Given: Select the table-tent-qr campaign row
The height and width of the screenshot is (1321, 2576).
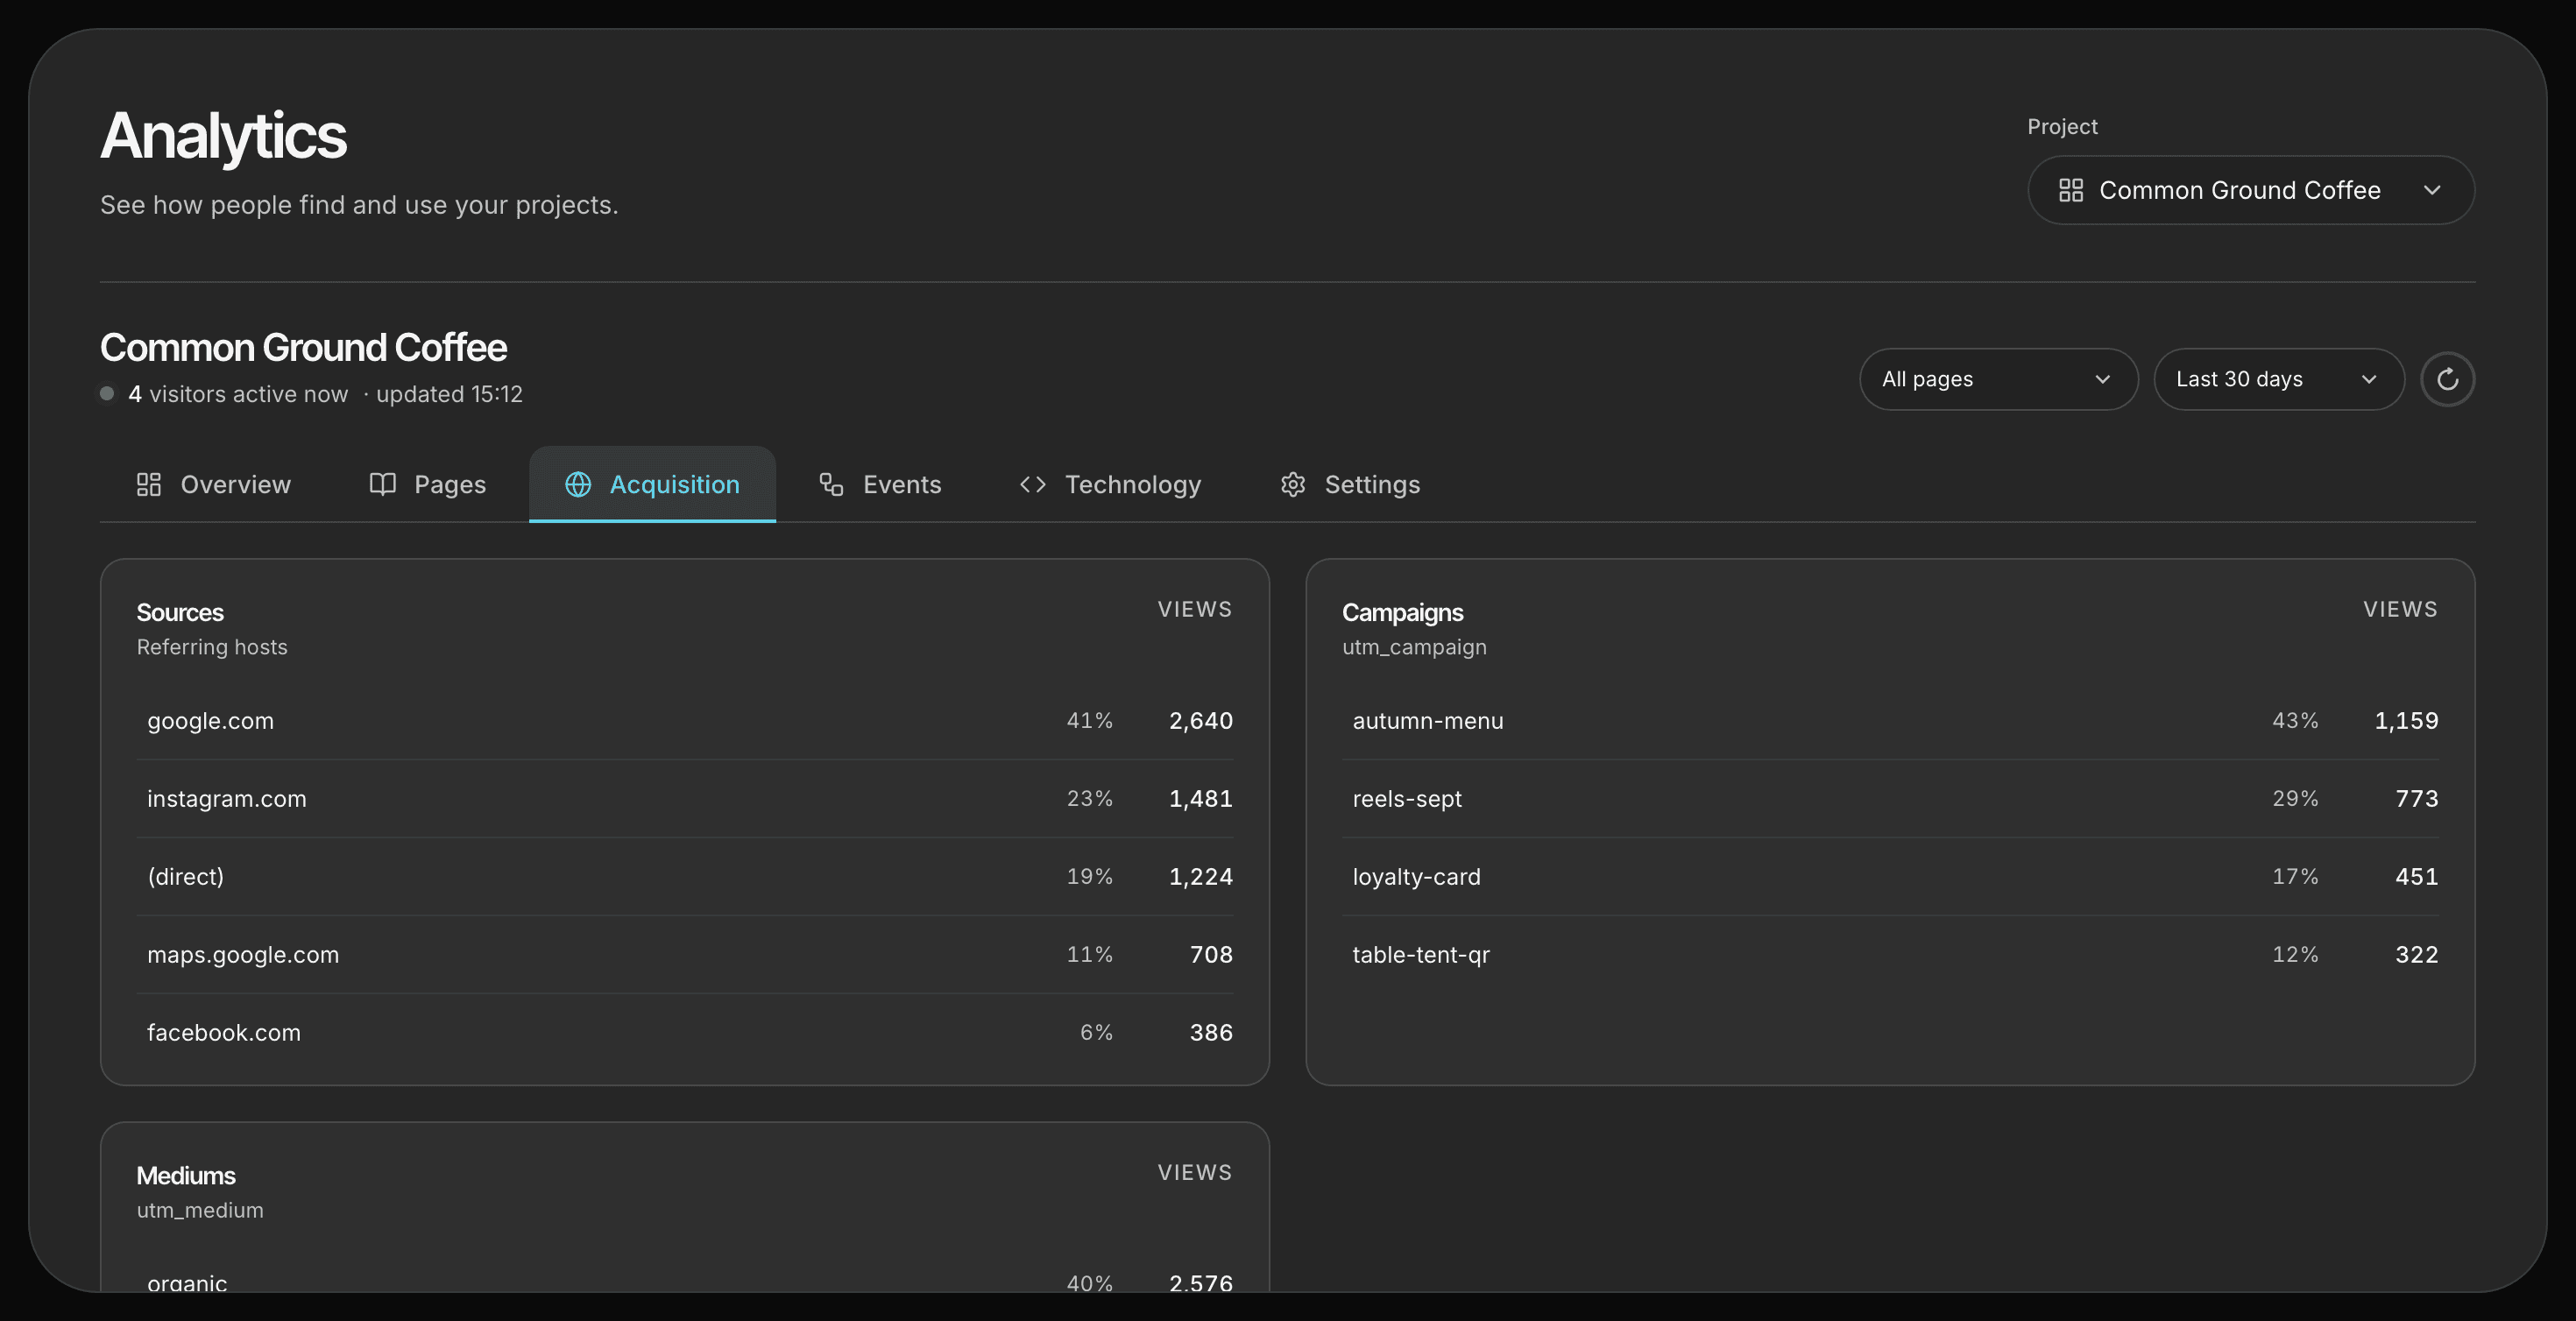Looking at the screenshot, I should coord(1890,954).
